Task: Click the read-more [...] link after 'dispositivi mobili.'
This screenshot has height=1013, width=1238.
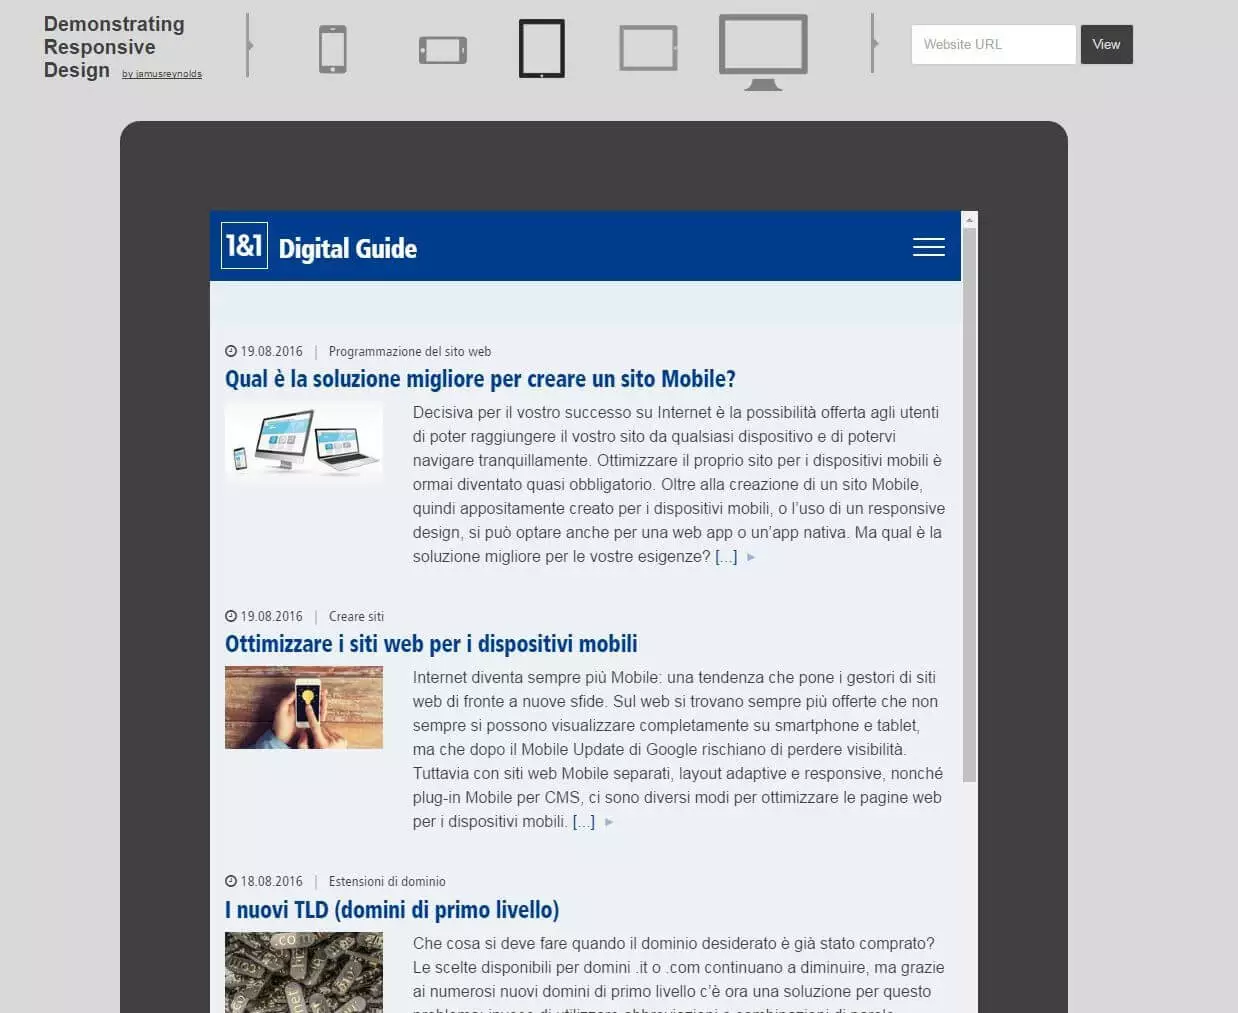Action: click(584, 822)
